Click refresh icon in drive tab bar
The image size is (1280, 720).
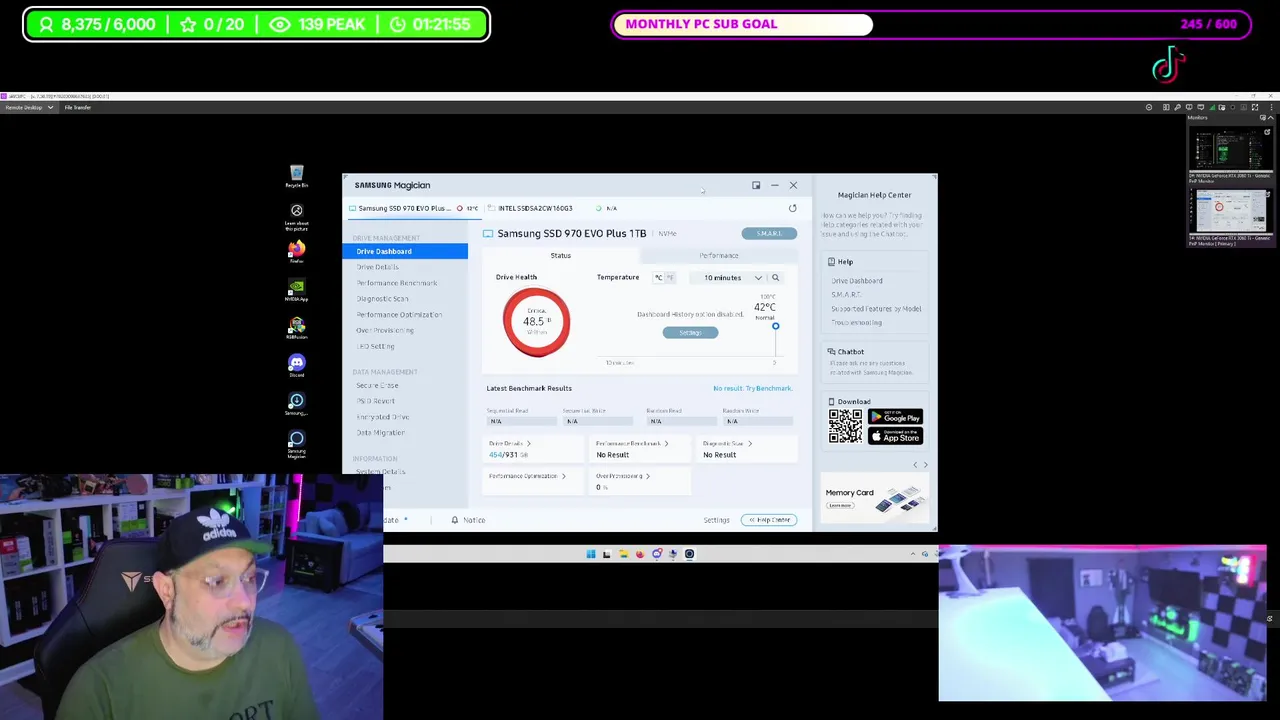[792, 208]
